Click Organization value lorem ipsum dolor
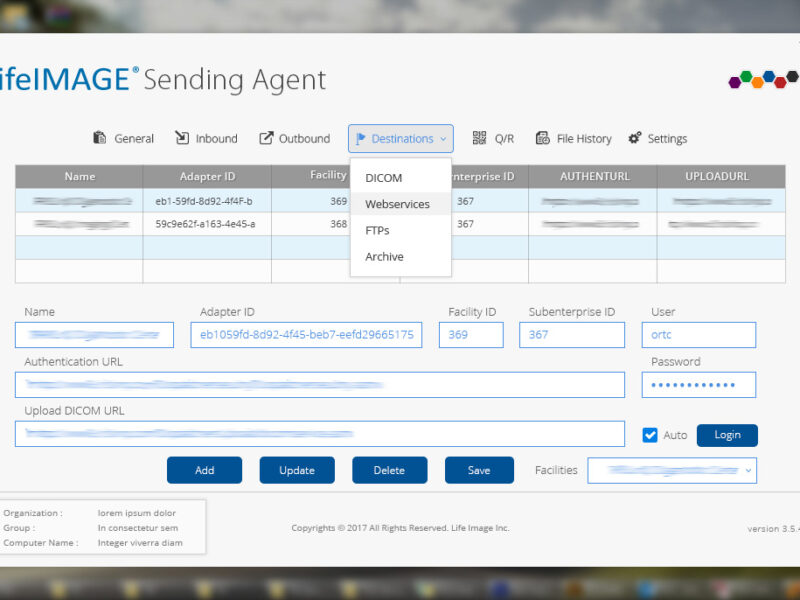Image resolution: width=800 pixels, height=600 pixels. click(x=137, y=513)
